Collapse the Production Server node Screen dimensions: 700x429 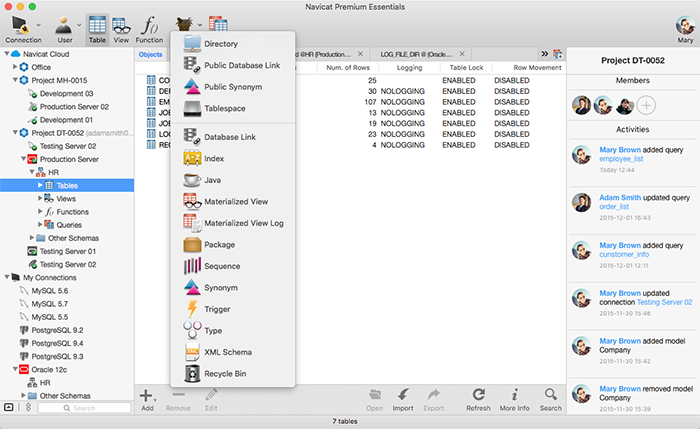coord(23,158)
